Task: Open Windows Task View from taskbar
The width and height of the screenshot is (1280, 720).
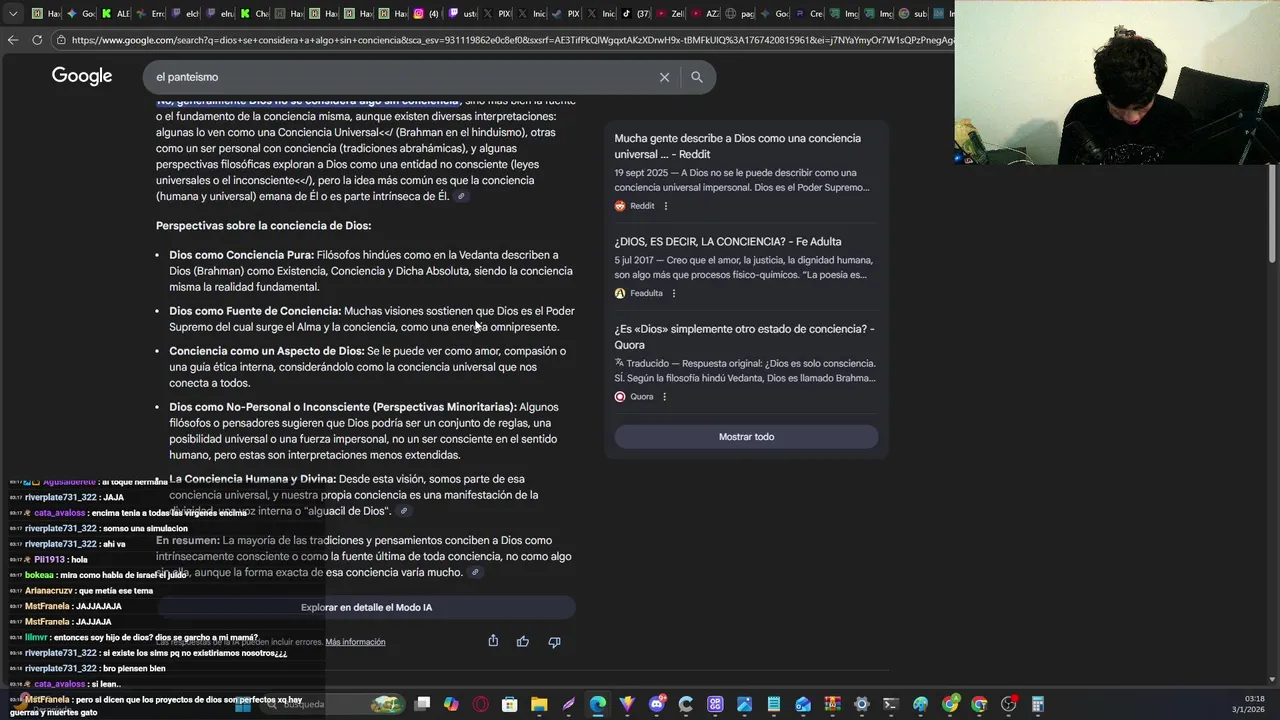Action: click(422, 704)
